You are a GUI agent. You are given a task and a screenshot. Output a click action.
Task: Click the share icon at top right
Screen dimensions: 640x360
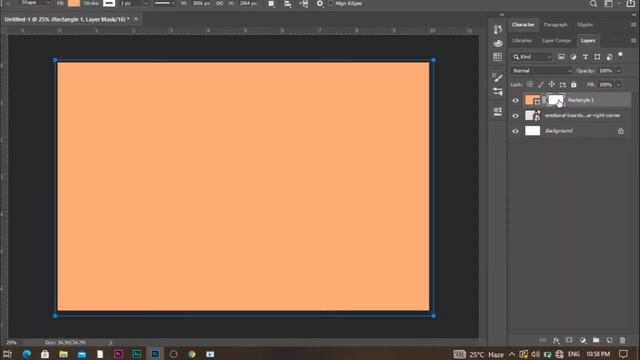point(631,4)
